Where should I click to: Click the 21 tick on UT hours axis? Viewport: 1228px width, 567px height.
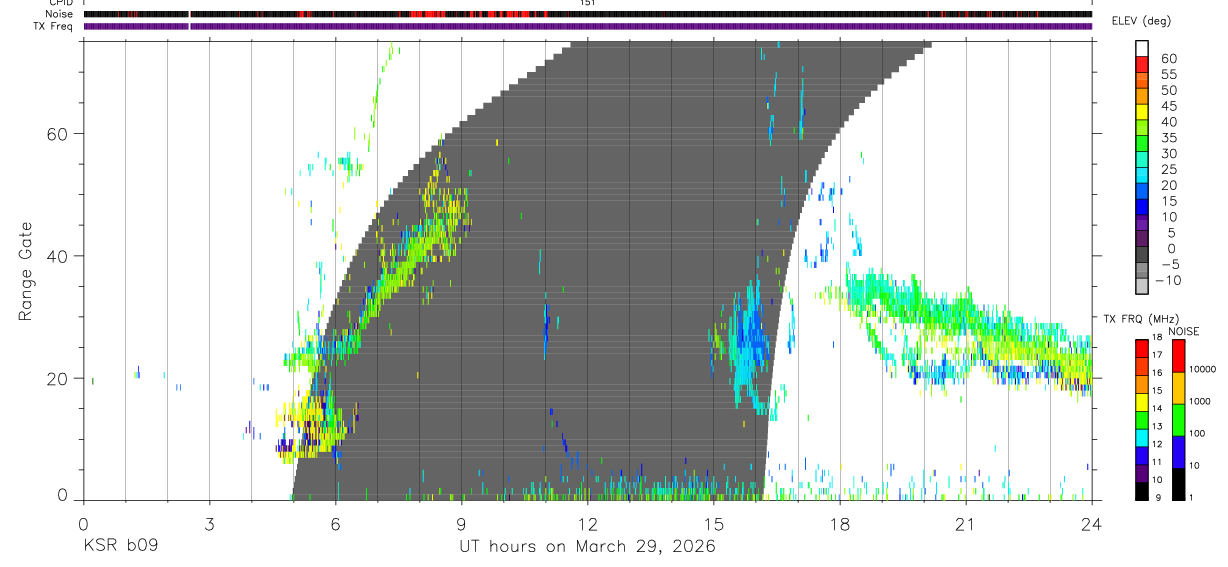tap(966, 524)
